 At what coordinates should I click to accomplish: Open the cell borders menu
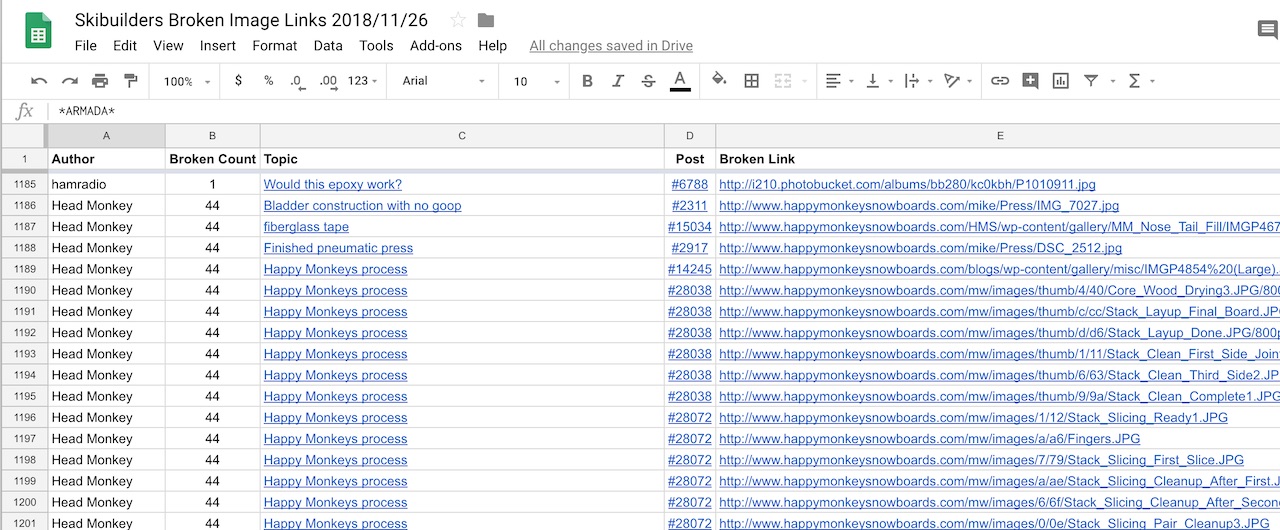click(751, 81)
